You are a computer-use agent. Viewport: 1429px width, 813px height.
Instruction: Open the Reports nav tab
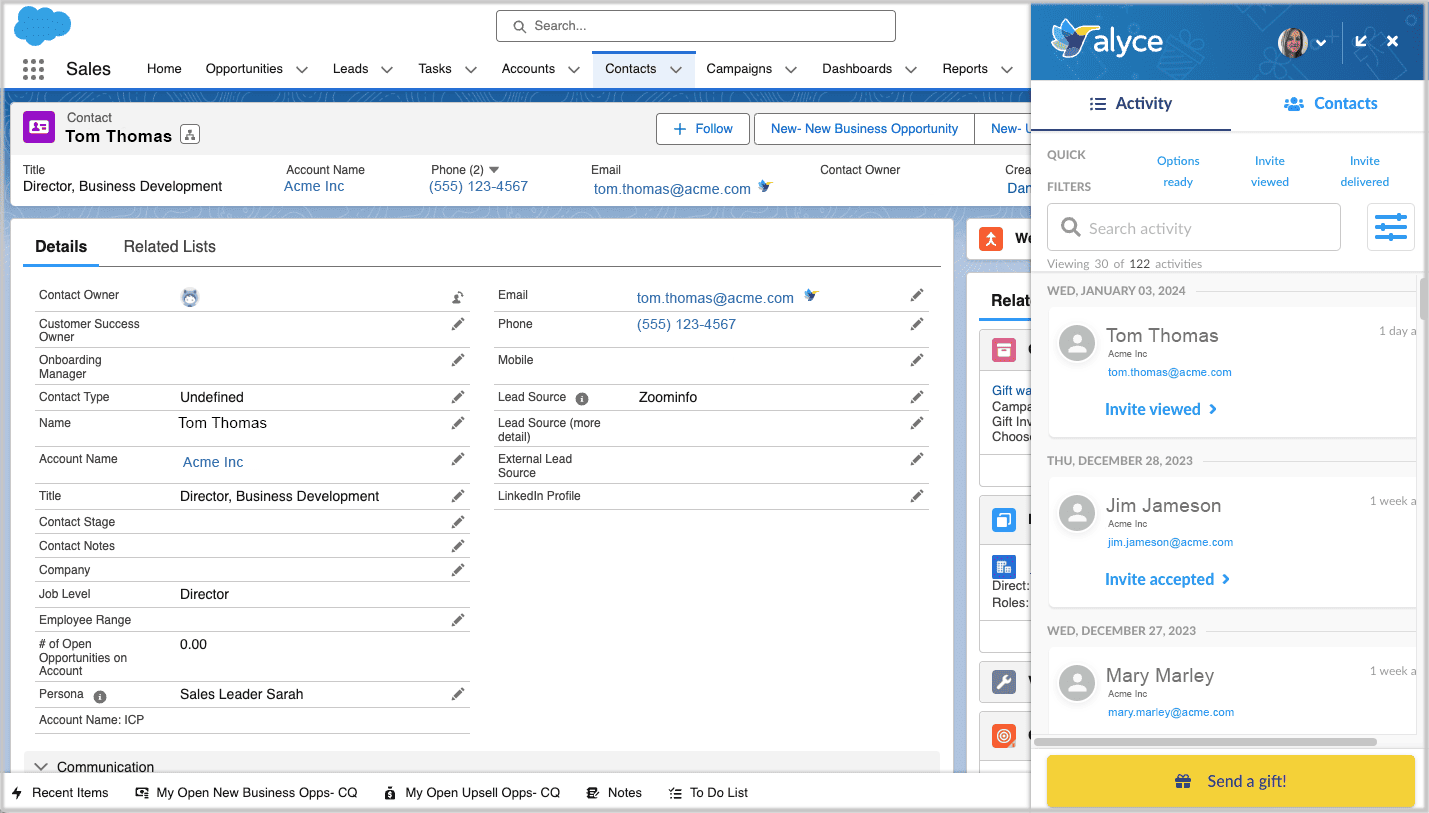pyautogui.click(x=965, y=69)
